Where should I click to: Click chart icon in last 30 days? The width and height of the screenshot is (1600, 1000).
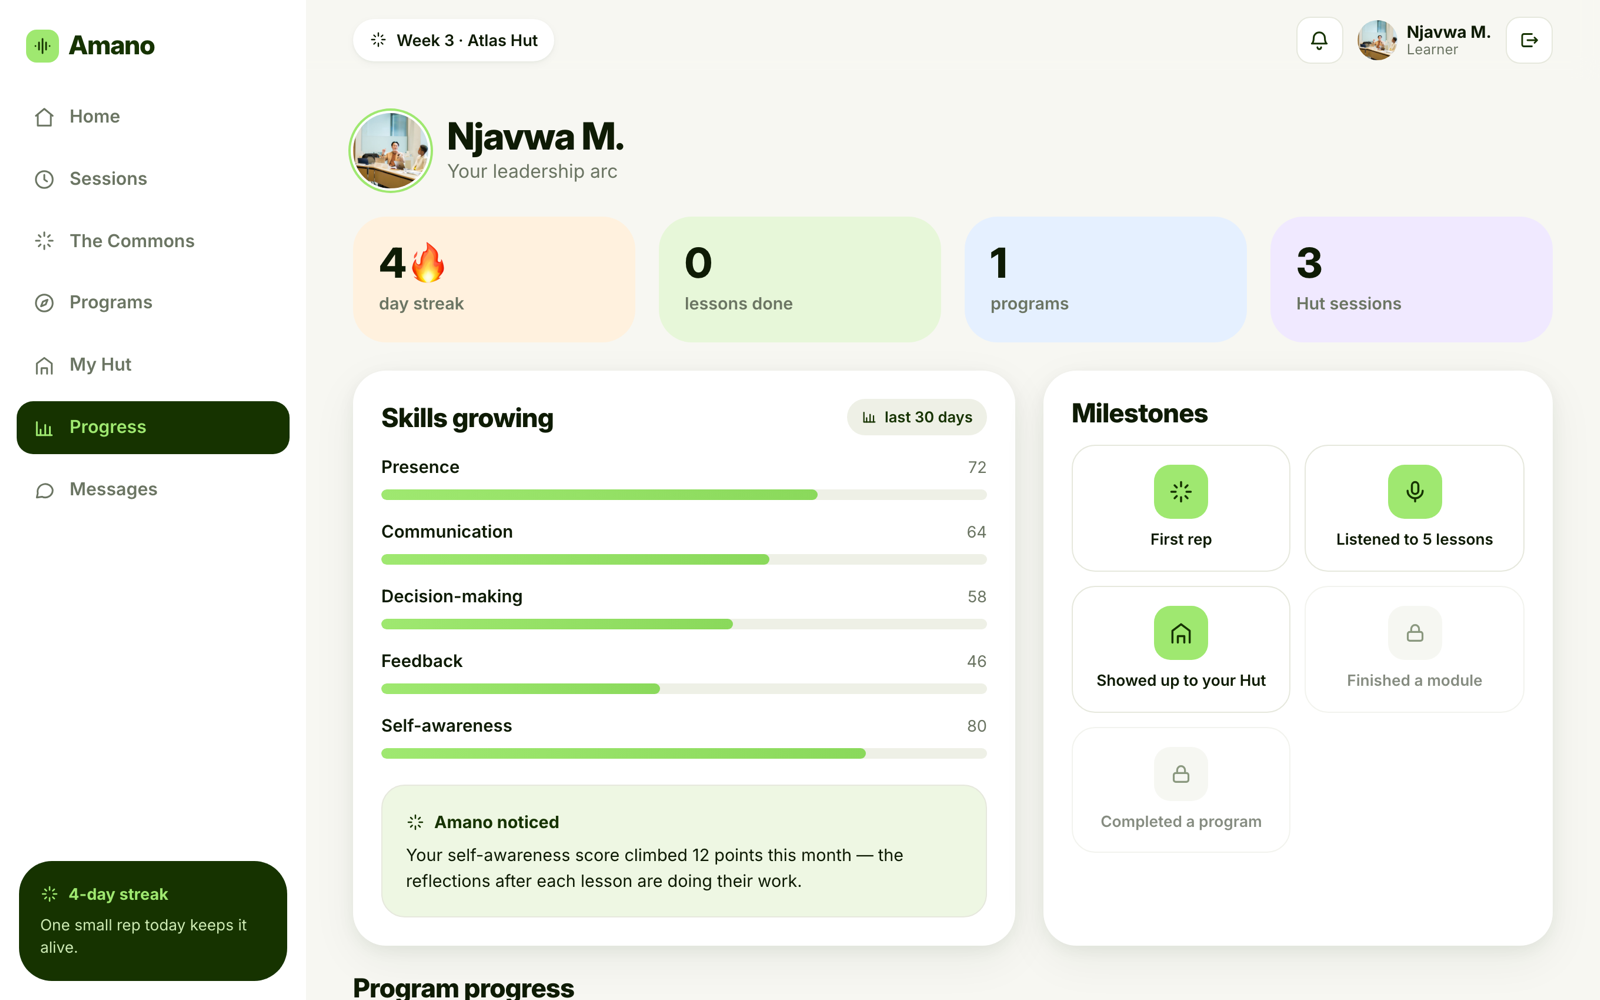pyautogui.click(x=869, y=418)
